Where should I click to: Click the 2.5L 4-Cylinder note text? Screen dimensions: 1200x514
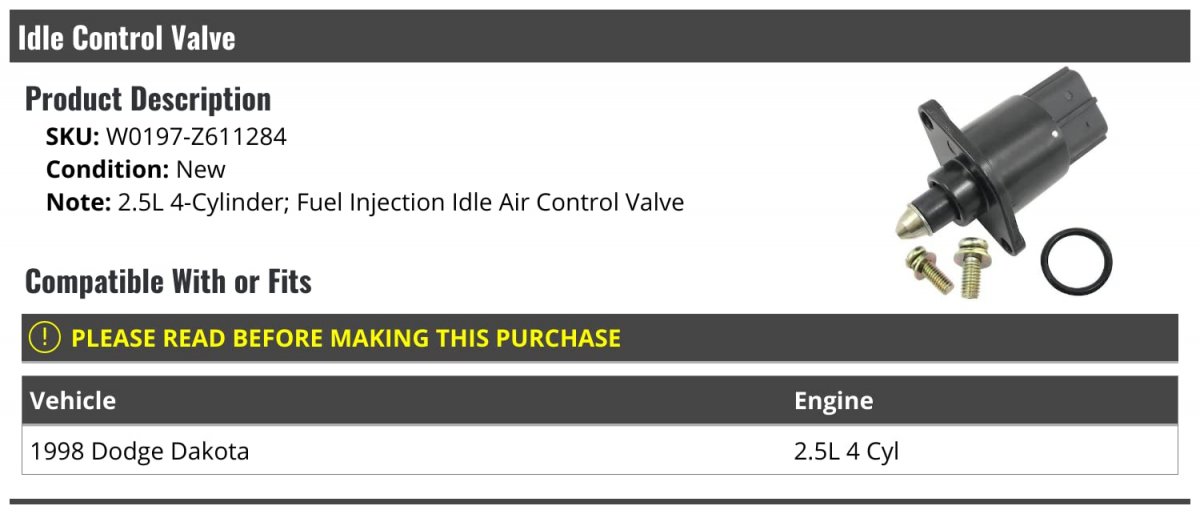(x=401, y=202)
